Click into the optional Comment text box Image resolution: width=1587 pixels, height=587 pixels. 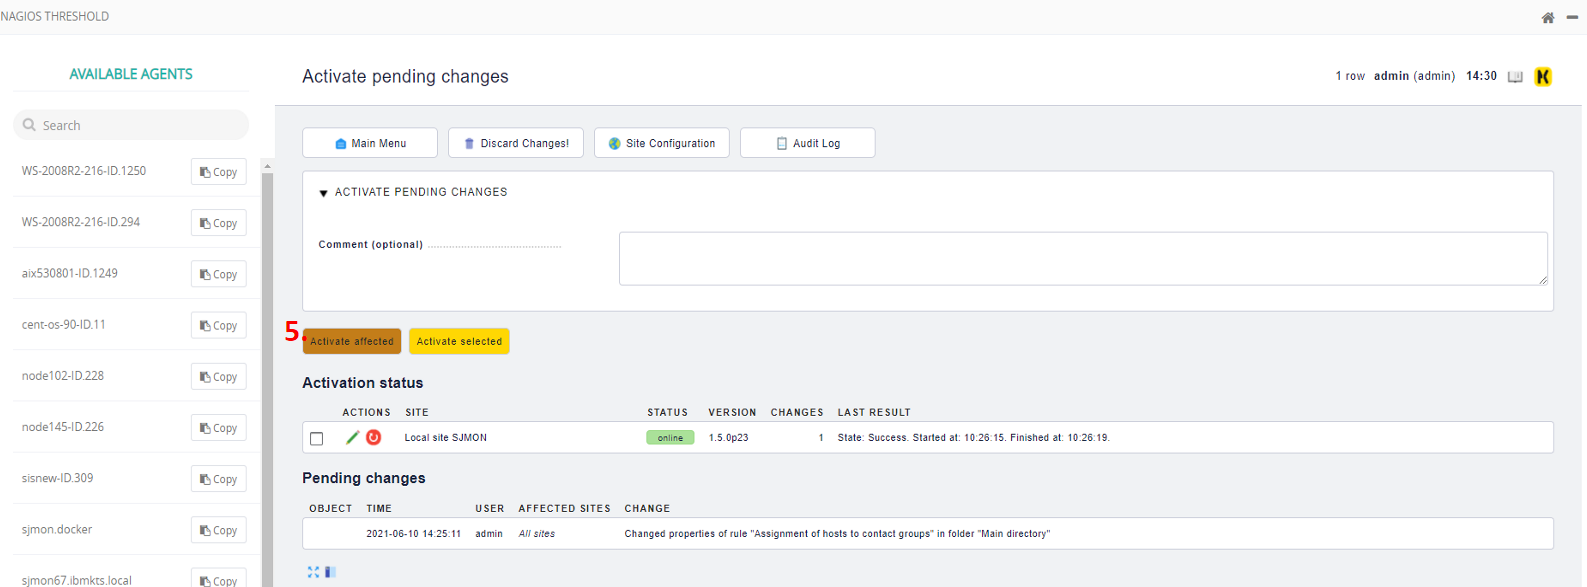click(x=1082, y=258)
